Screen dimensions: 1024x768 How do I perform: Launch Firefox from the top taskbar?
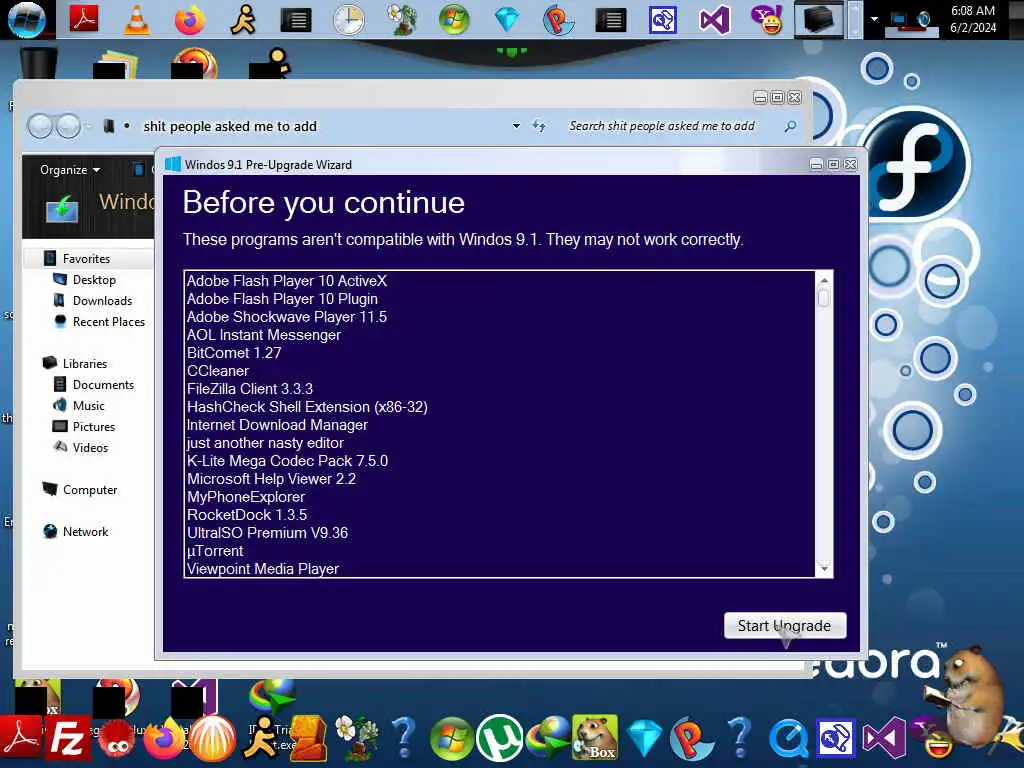pyautogui.click(x=189, y=20)
